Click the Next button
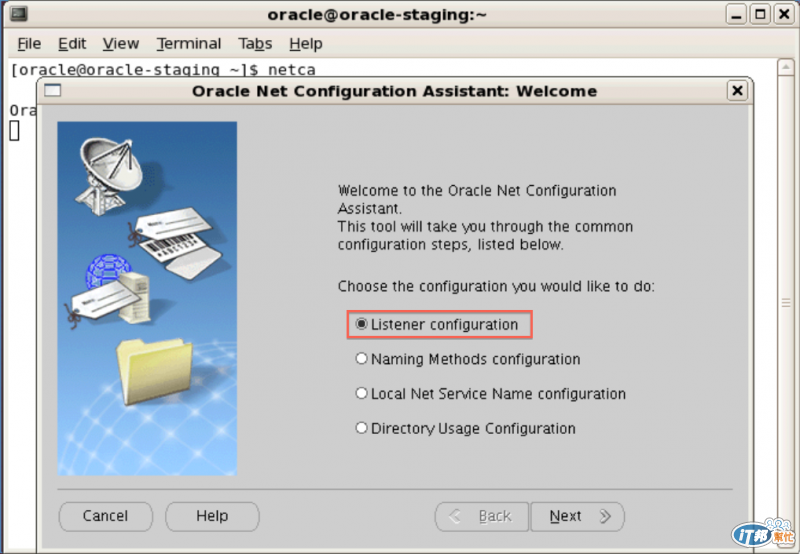The width and height of the screenshot is (800, 554). (x=578, y=516)
